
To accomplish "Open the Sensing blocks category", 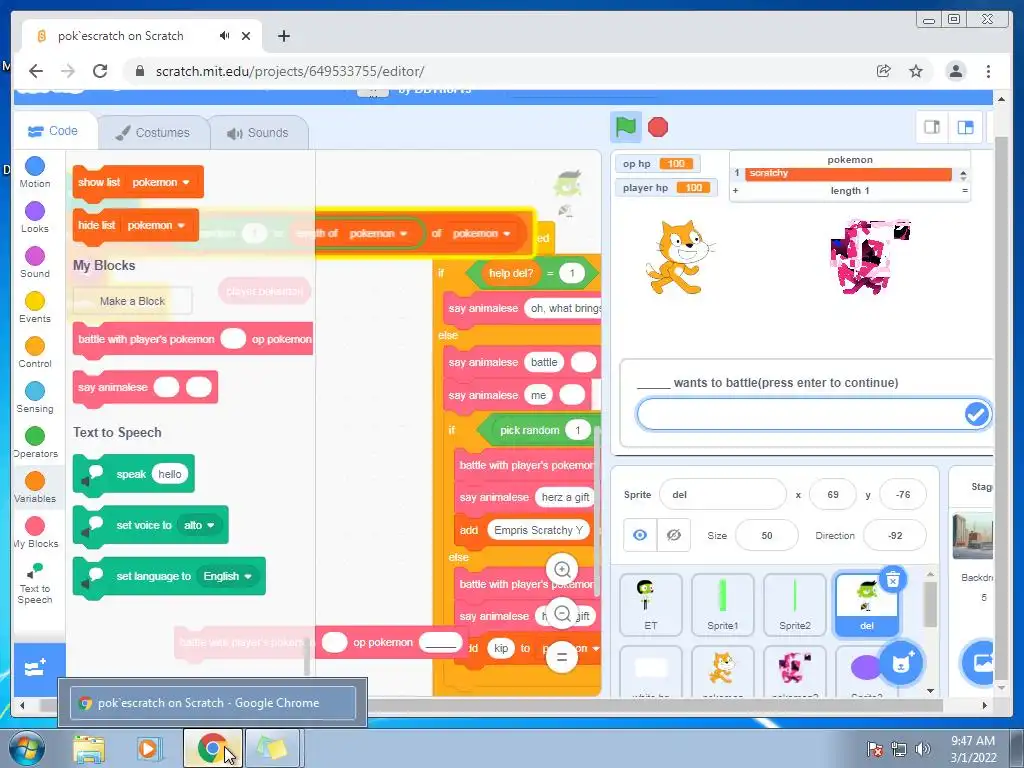I will coord(35,398).
